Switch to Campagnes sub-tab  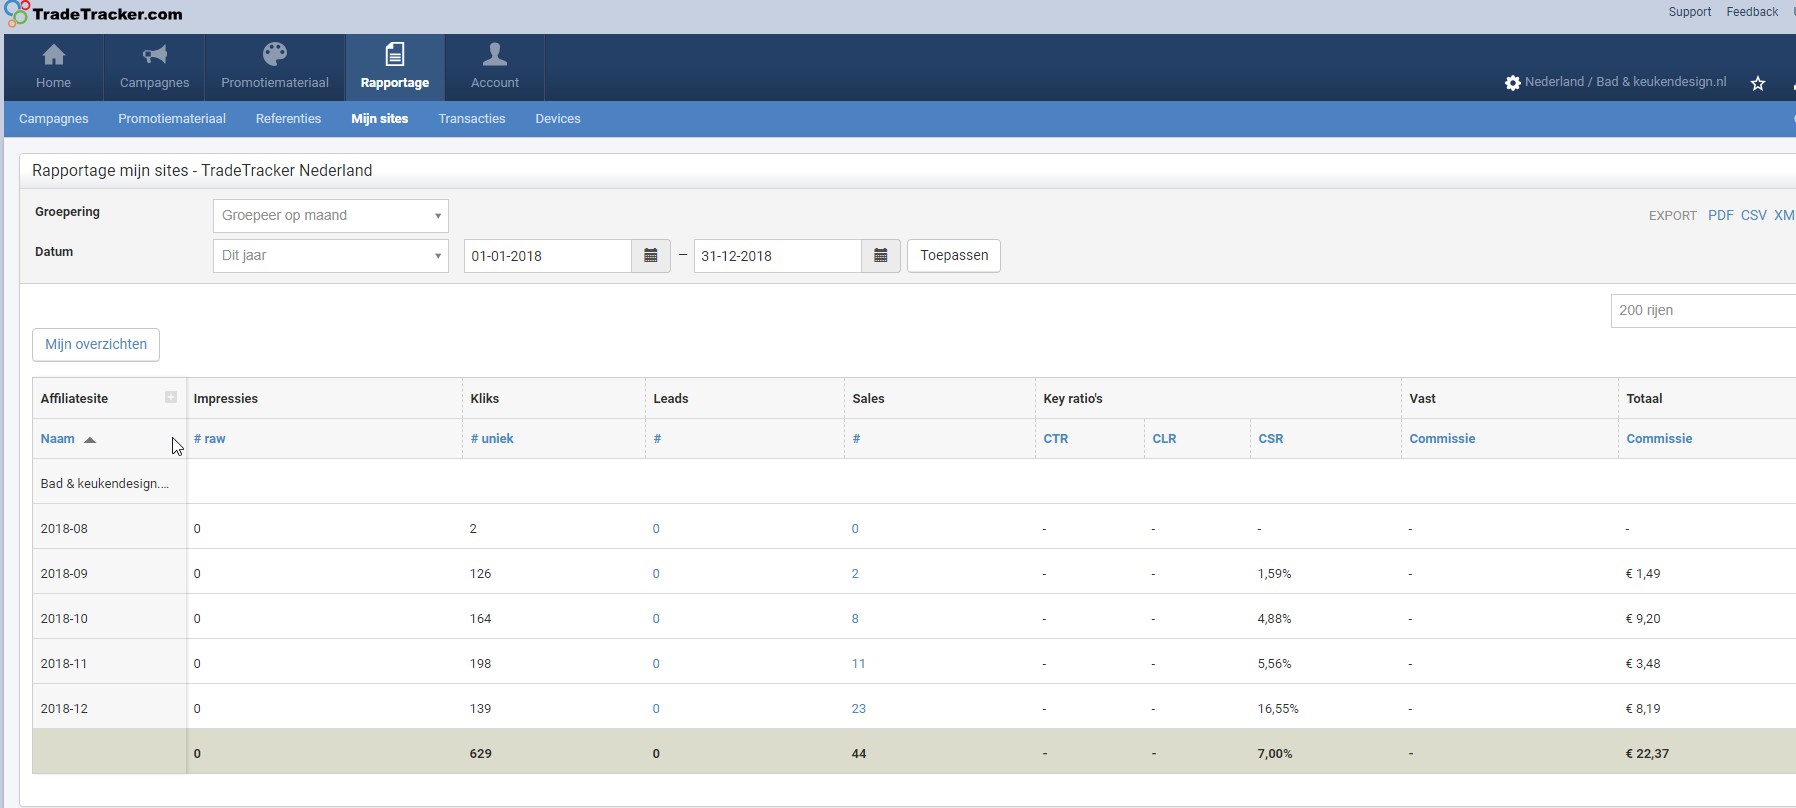(x=54, y=118)
